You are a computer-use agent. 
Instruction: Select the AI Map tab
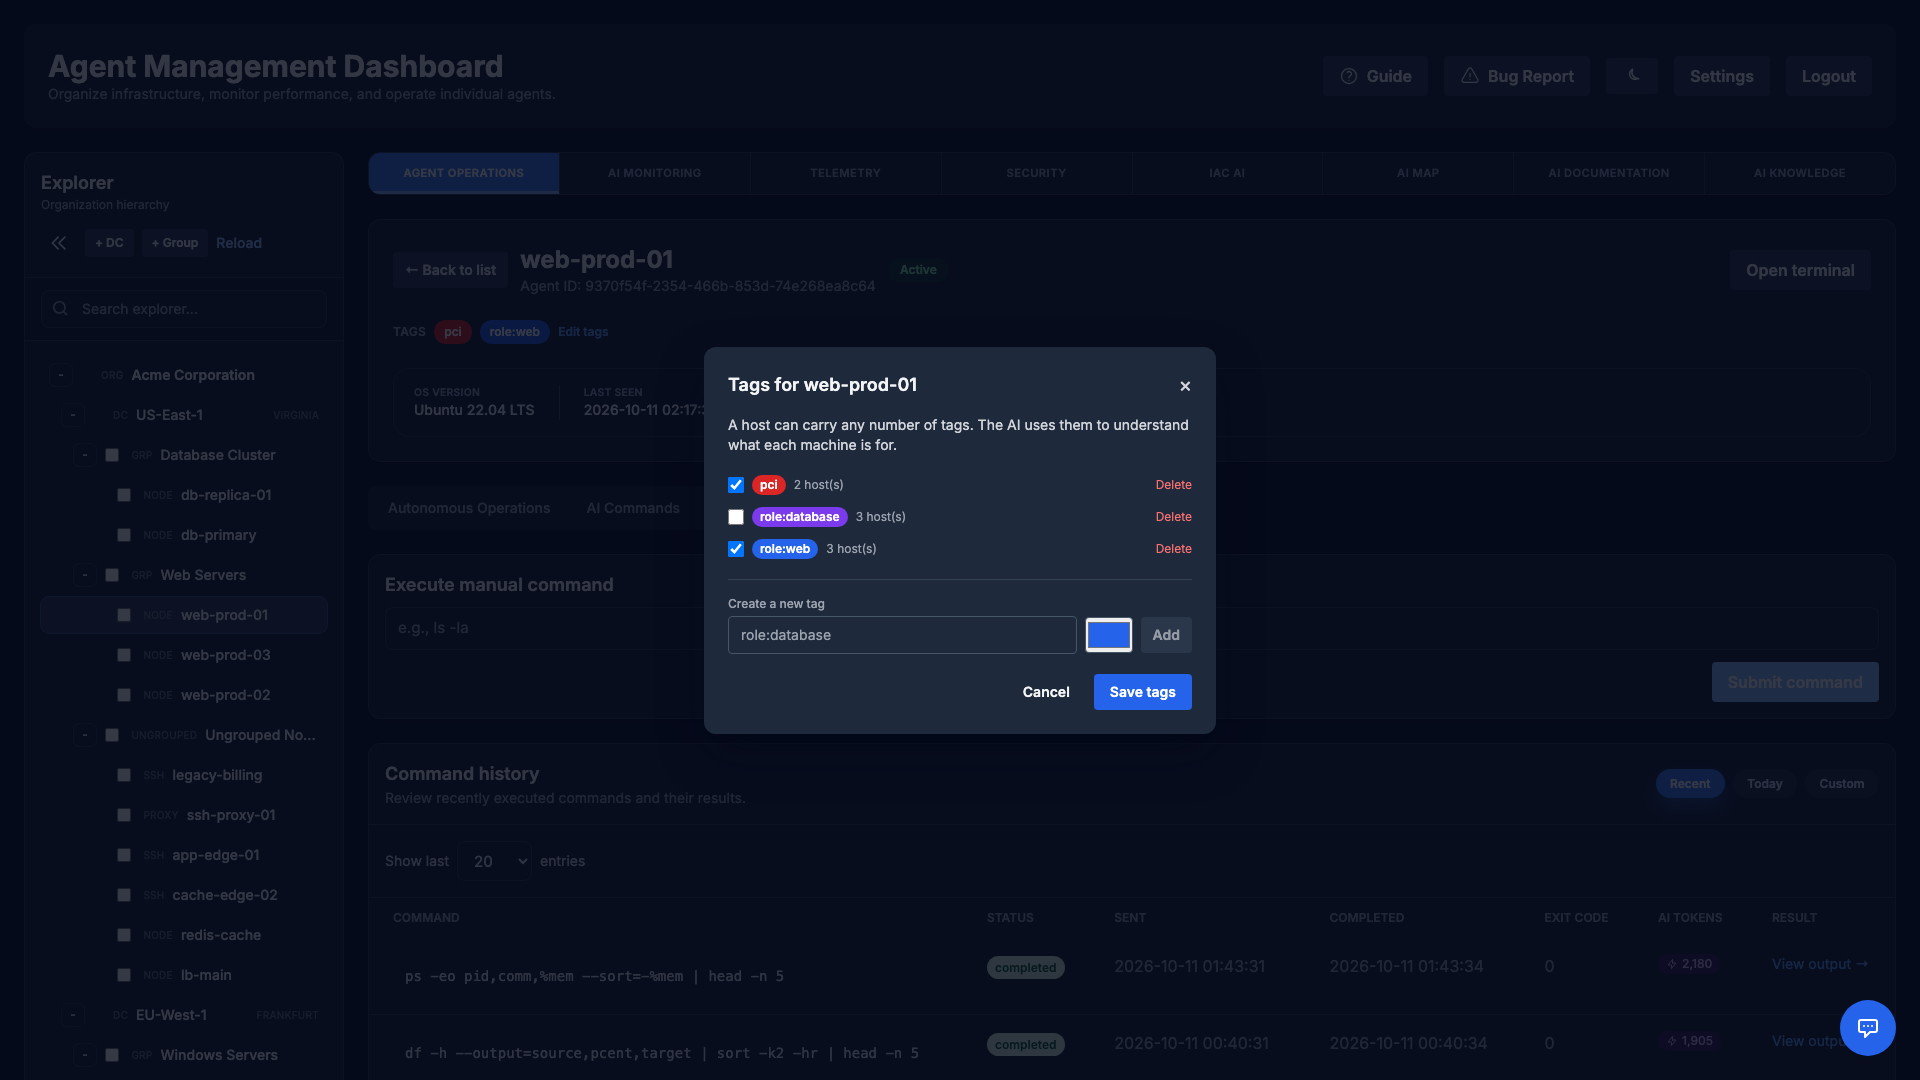coord(1418,173)
